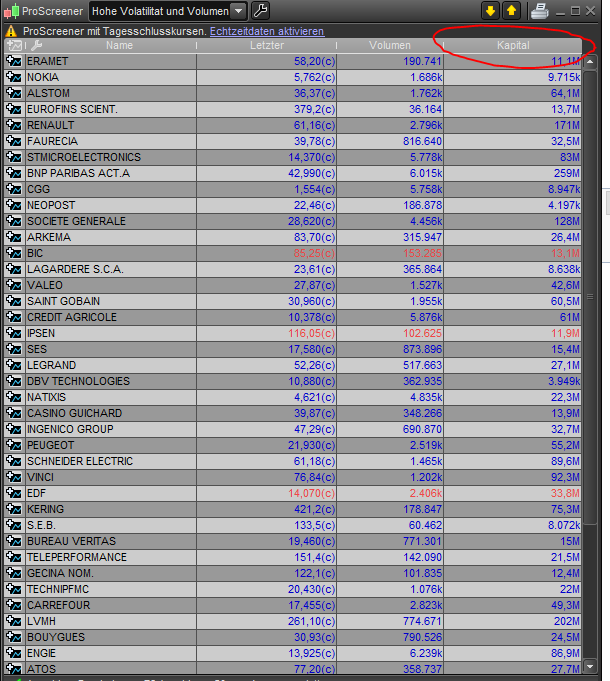The image size is (610, 681).
Task: Open chart icon for NEOPOST row
Action: (x=14, y=205)
